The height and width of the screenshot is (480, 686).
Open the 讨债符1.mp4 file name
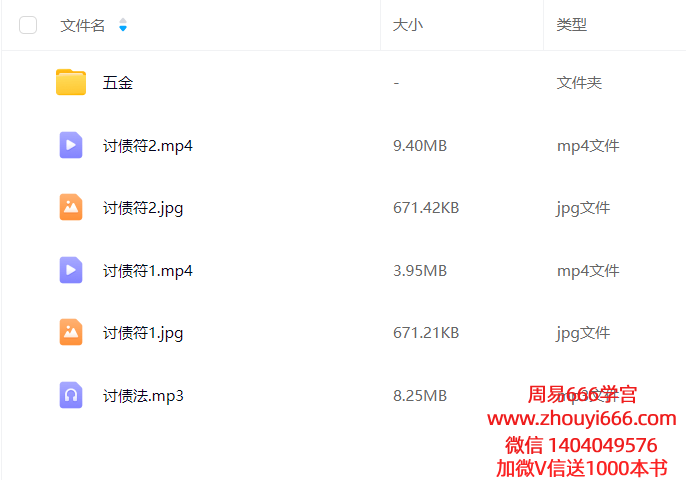pos(148,271)
